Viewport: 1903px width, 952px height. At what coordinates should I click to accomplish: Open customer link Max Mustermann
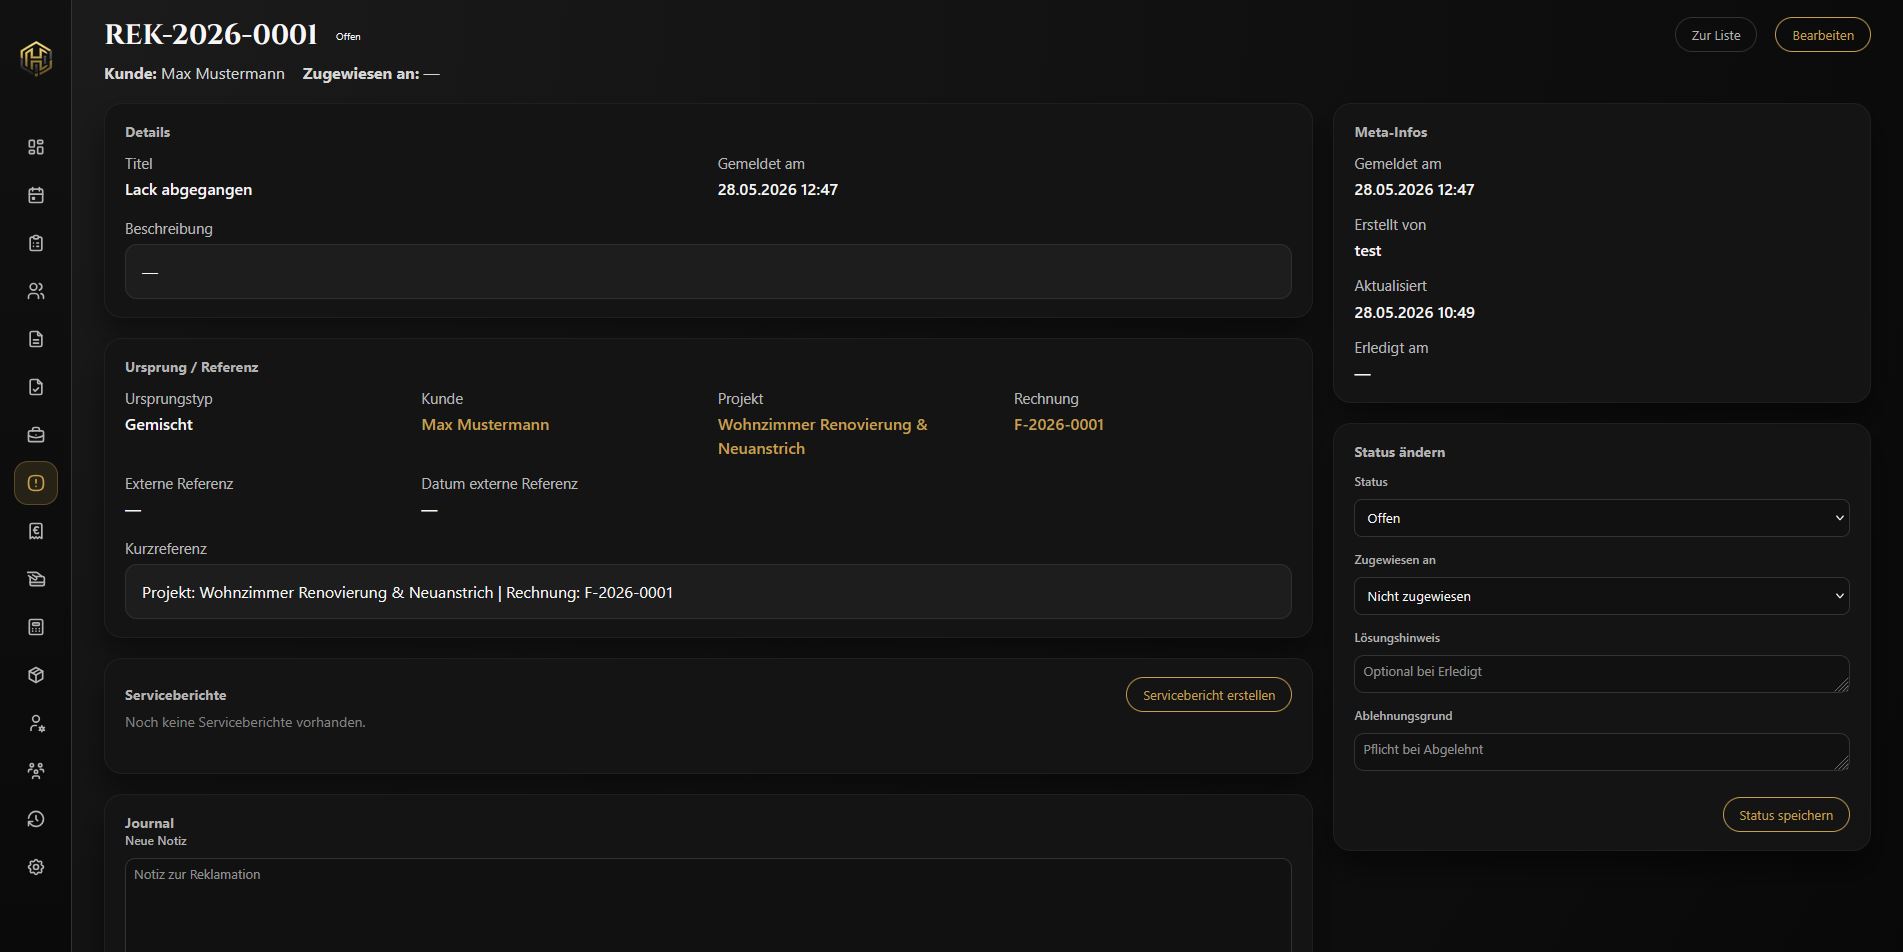pyautogui.click(x=485, y=425)
